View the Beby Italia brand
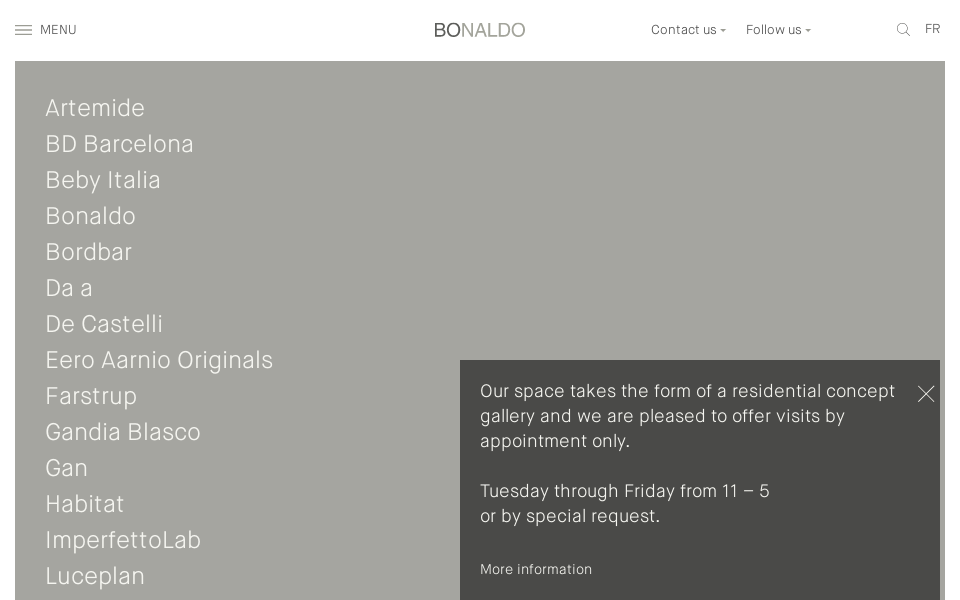Image resolution: width=960 pixels, height=600 pixels. pyautogui.click(x=103, y=180)
